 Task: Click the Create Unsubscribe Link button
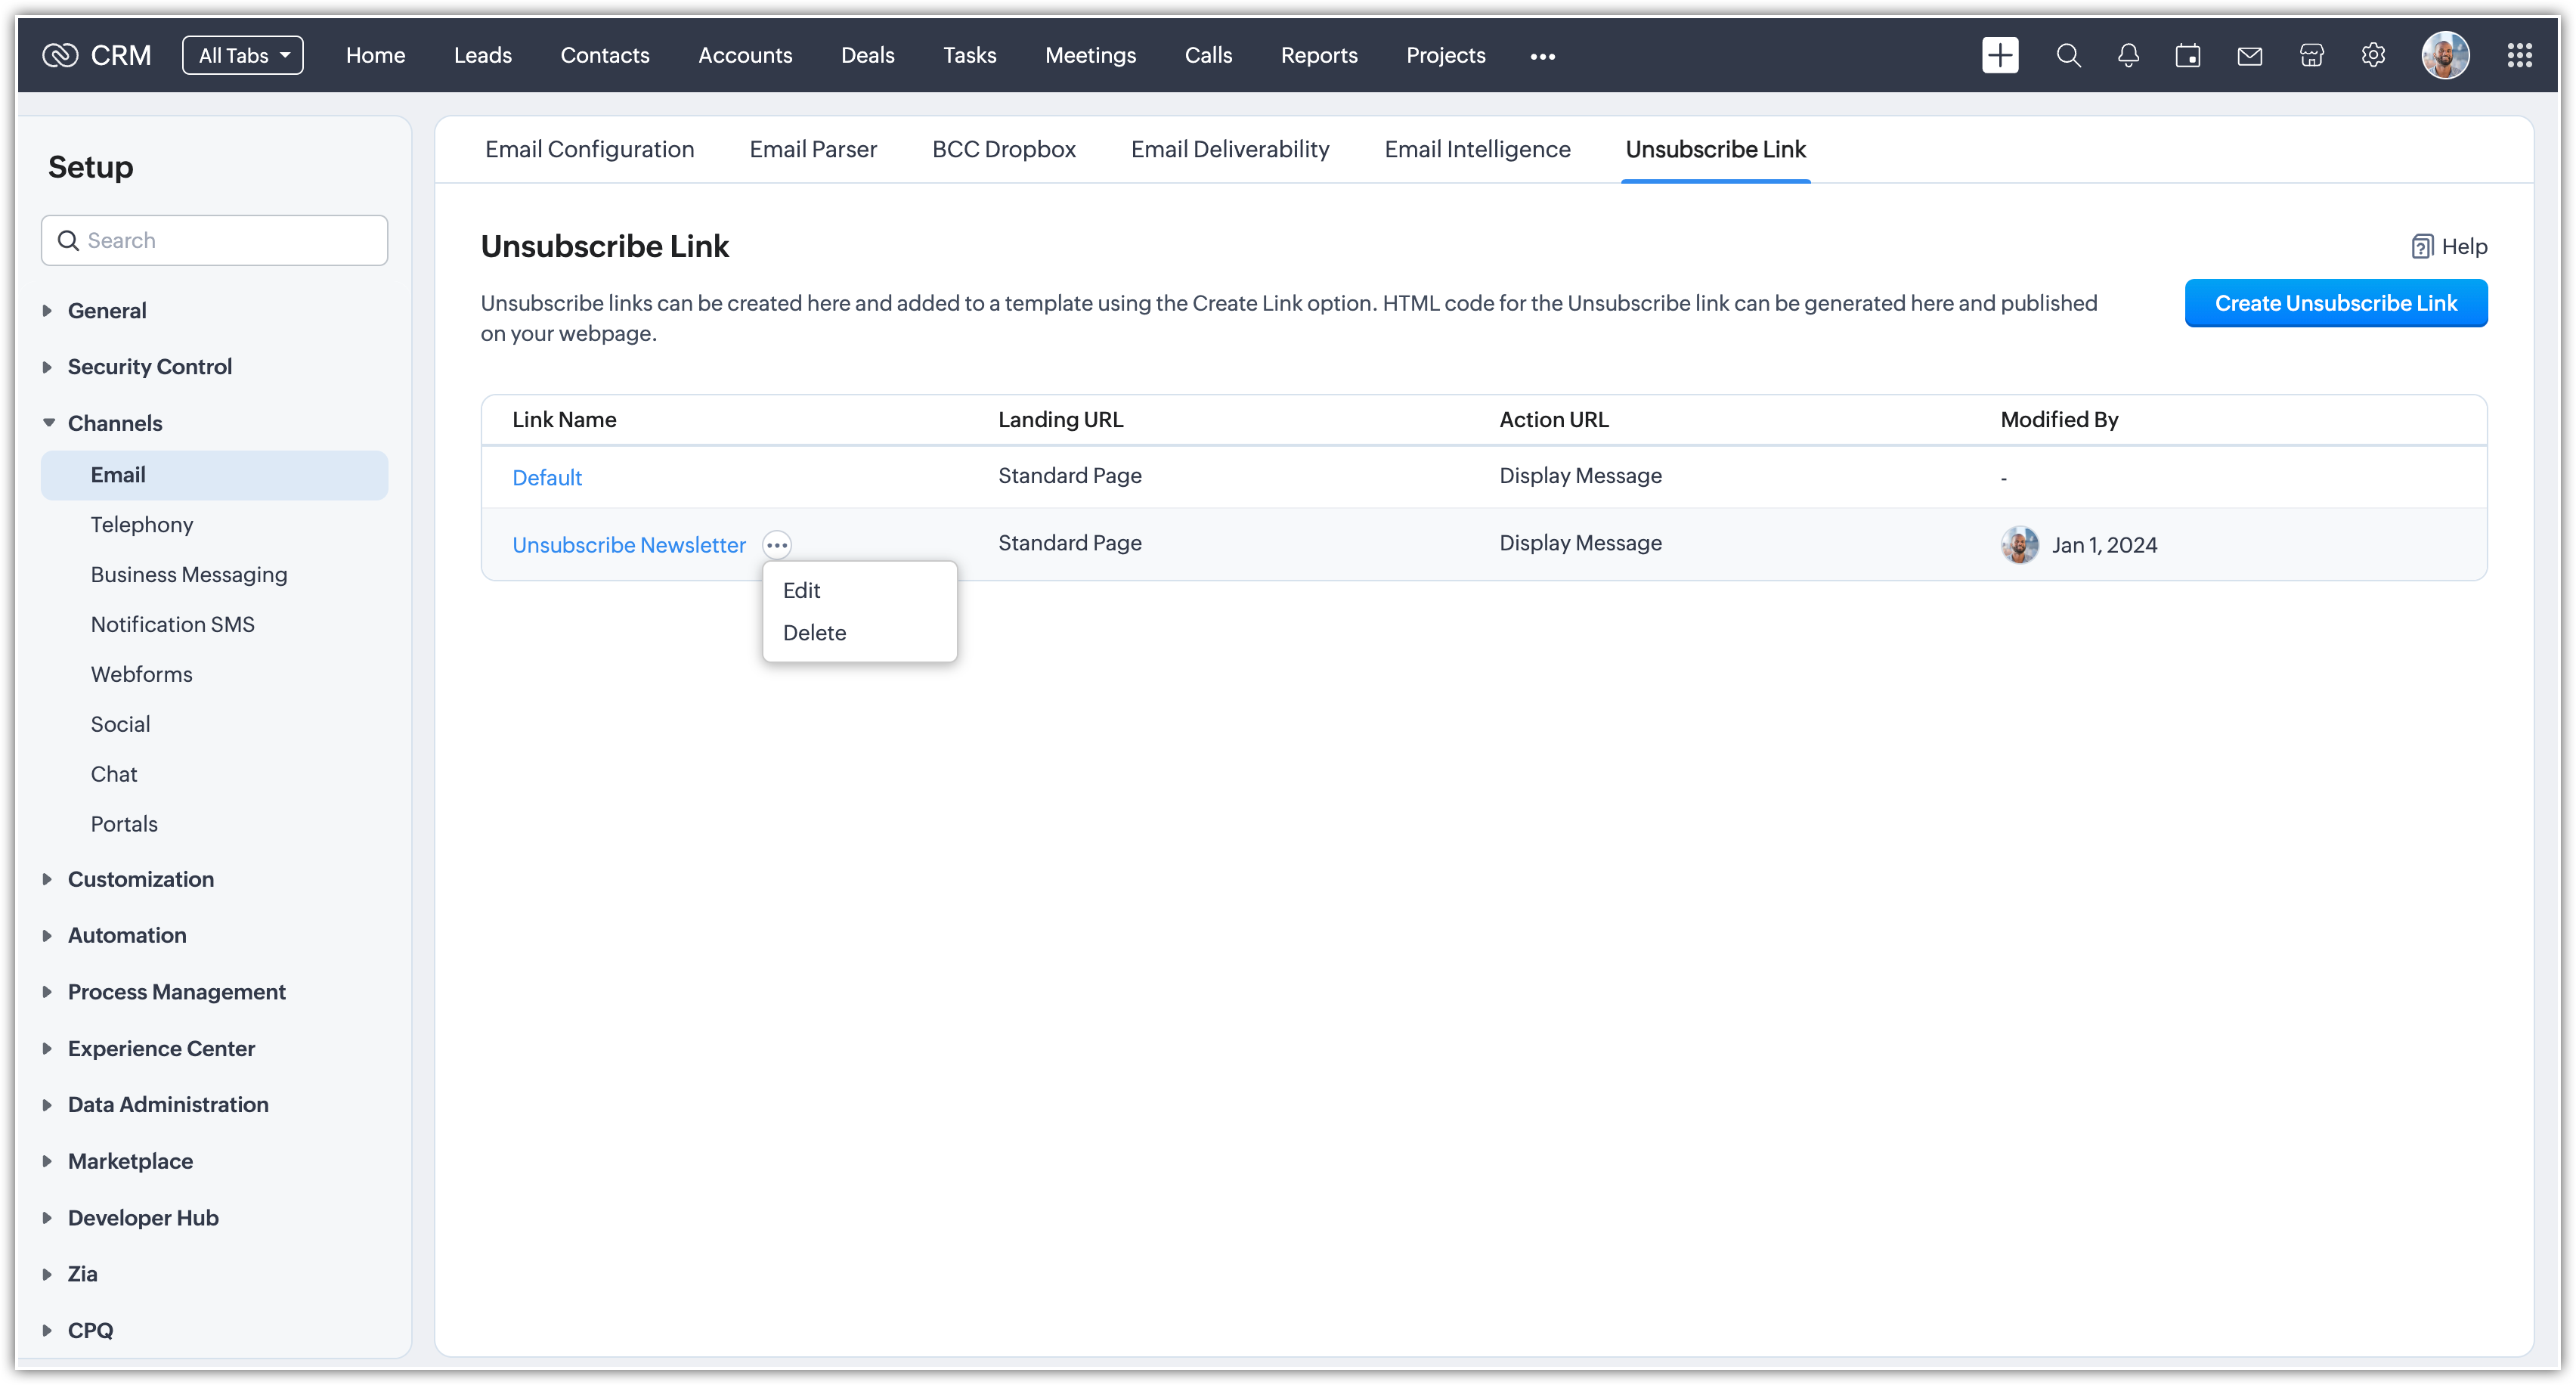click(2335, 303)
